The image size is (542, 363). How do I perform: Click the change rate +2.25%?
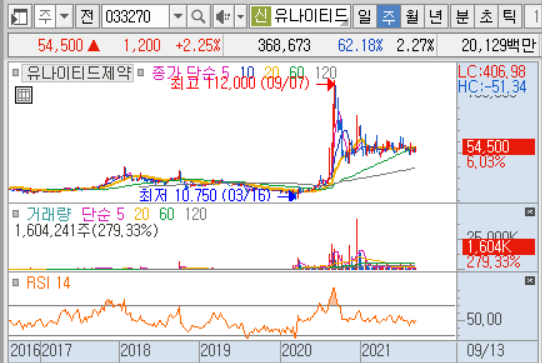[x=198, y=45]
